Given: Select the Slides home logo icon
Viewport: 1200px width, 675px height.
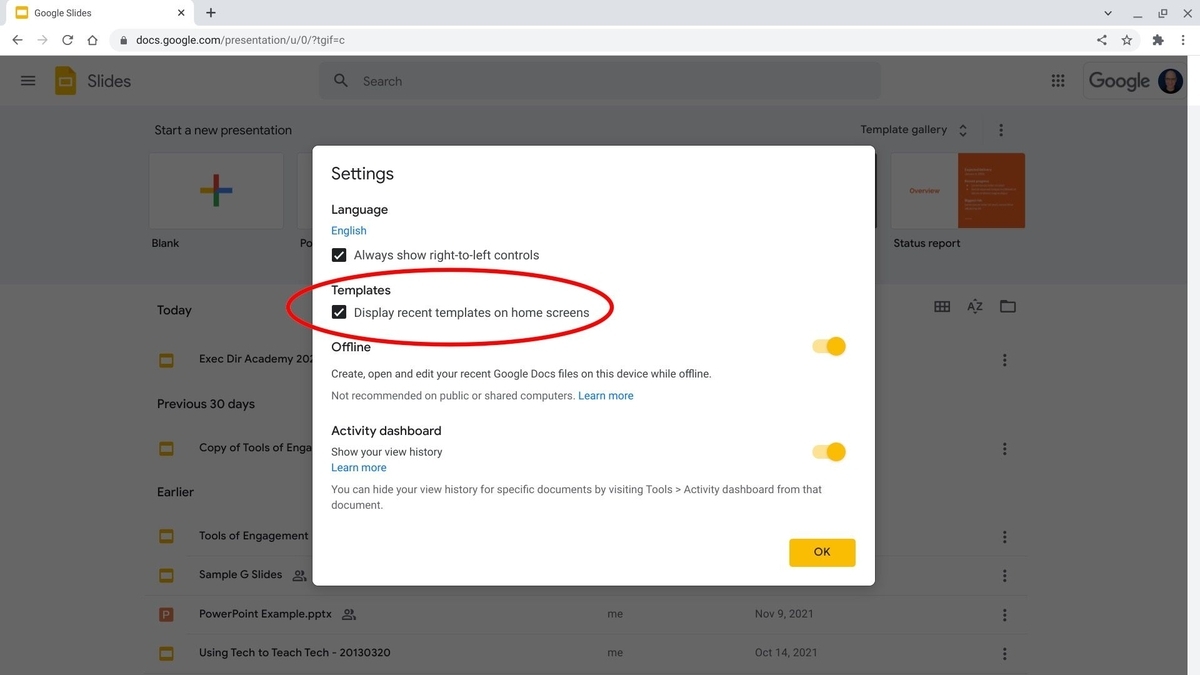Looking at the screenshot, I should (64, 80).
